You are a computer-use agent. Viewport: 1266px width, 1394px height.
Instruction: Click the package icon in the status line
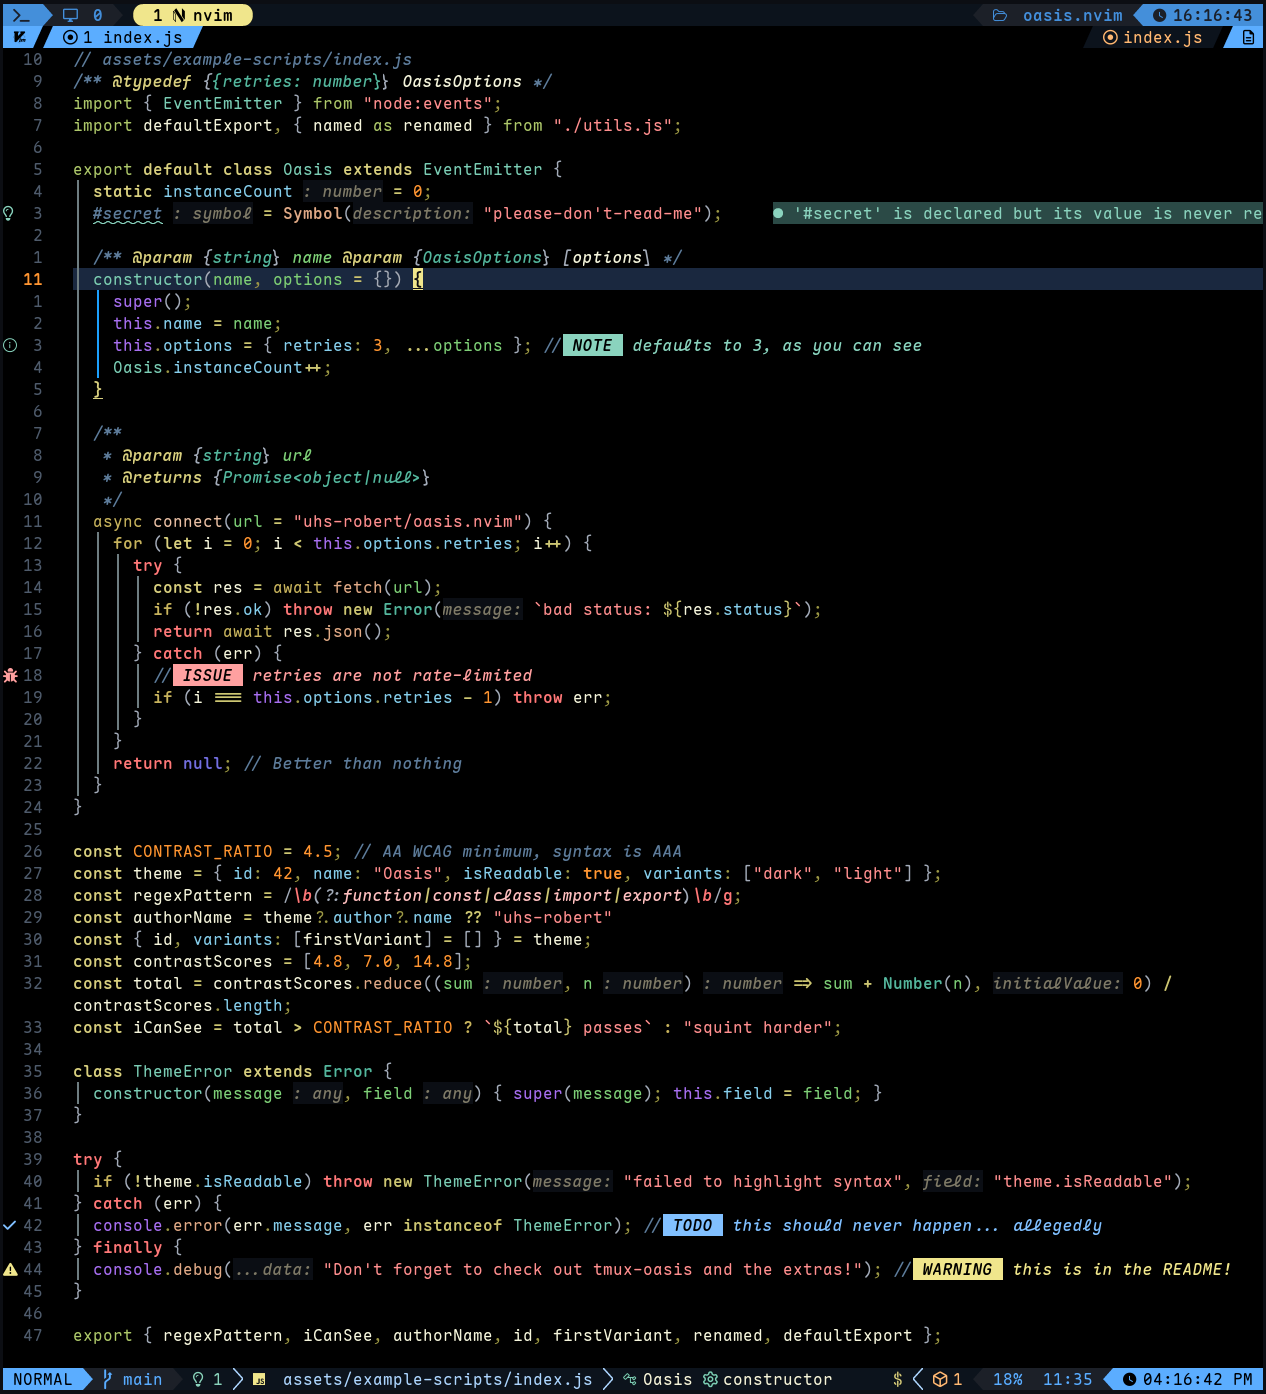(x=940, y=1379)
